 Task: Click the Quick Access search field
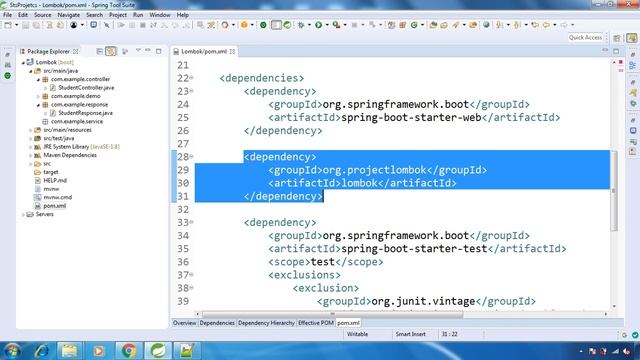tap(585, 38)
